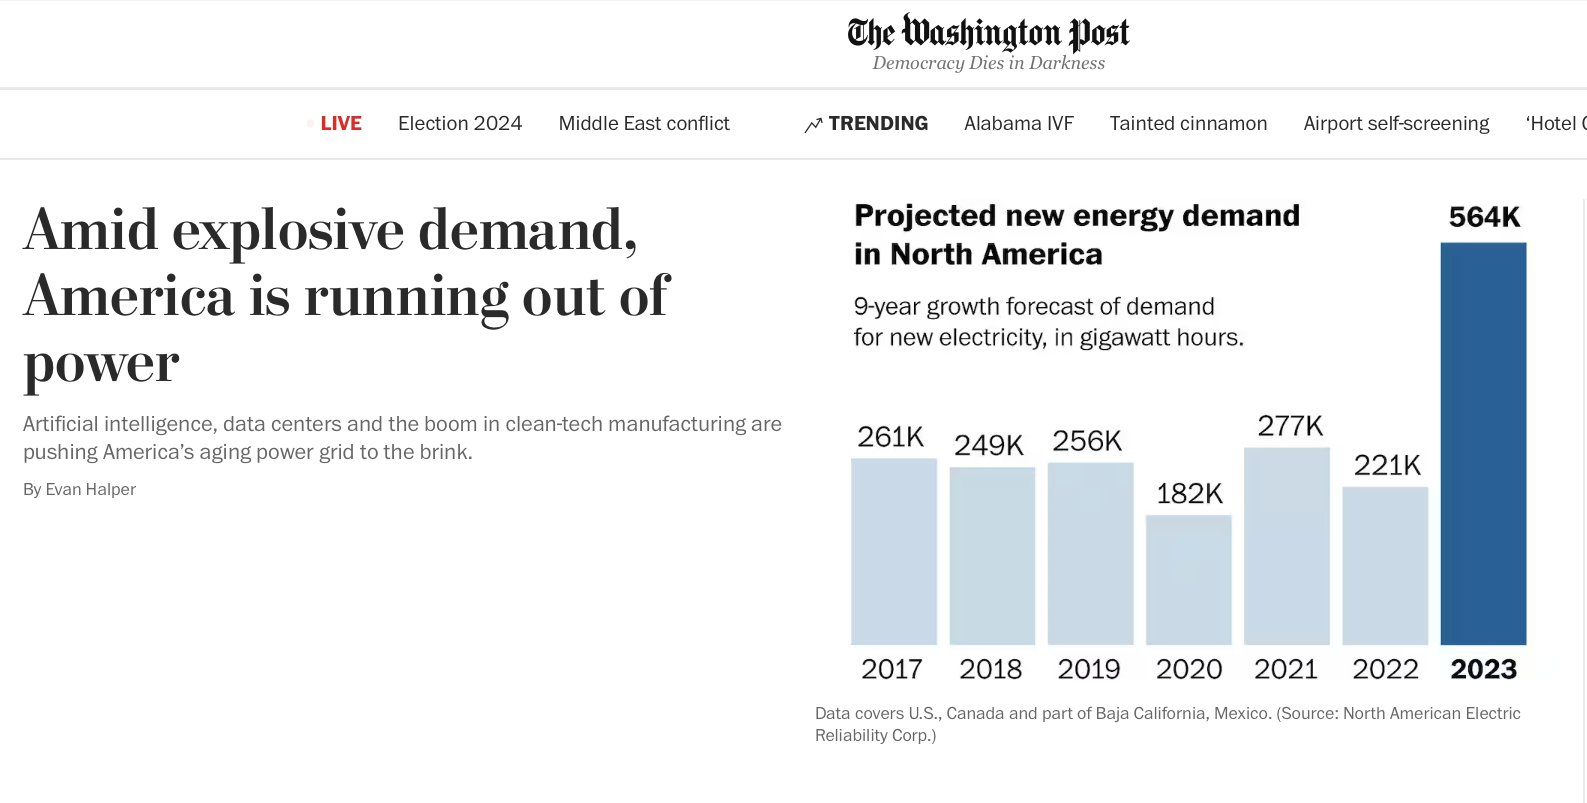This screenshot has width=1587, height=803.
Task: Click the red LIVE indicator dot
Action: [x=311, y=124]
